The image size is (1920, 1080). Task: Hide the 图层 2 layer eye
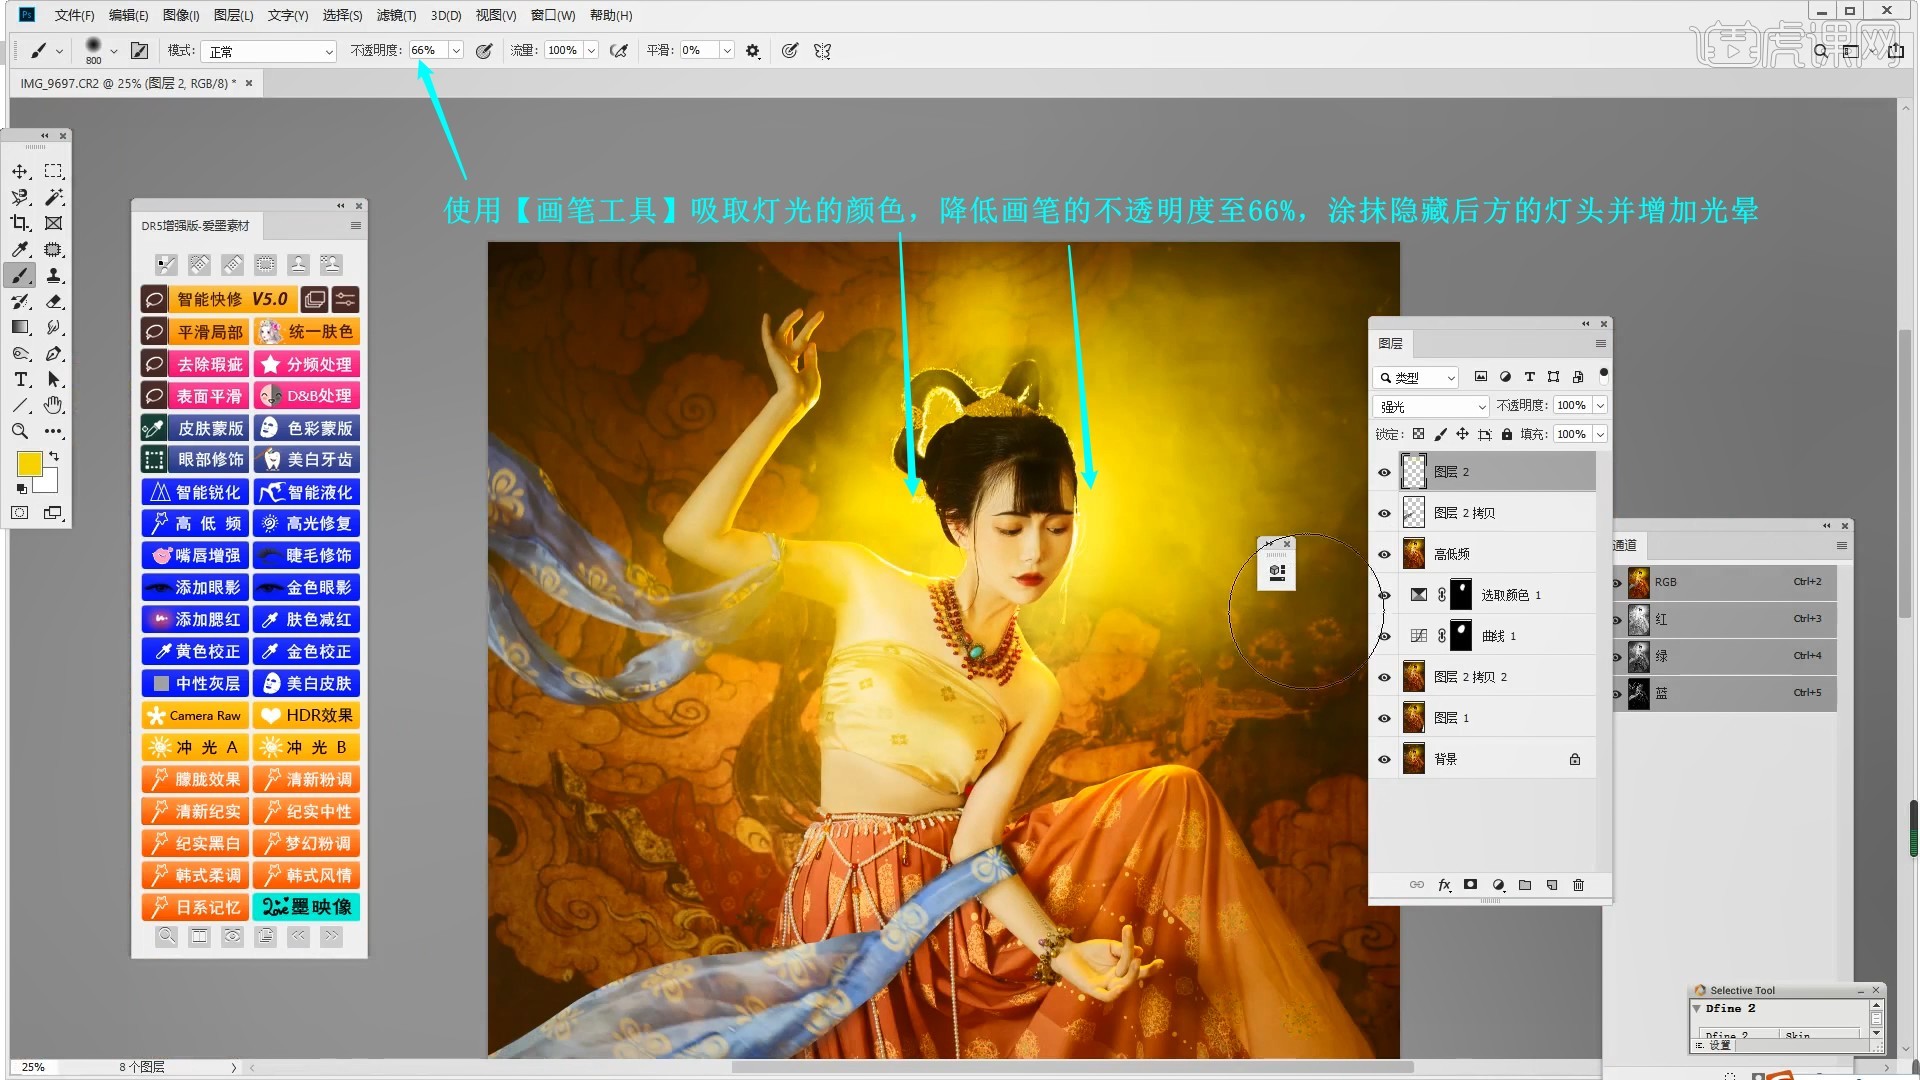(x=1384, y=472)
